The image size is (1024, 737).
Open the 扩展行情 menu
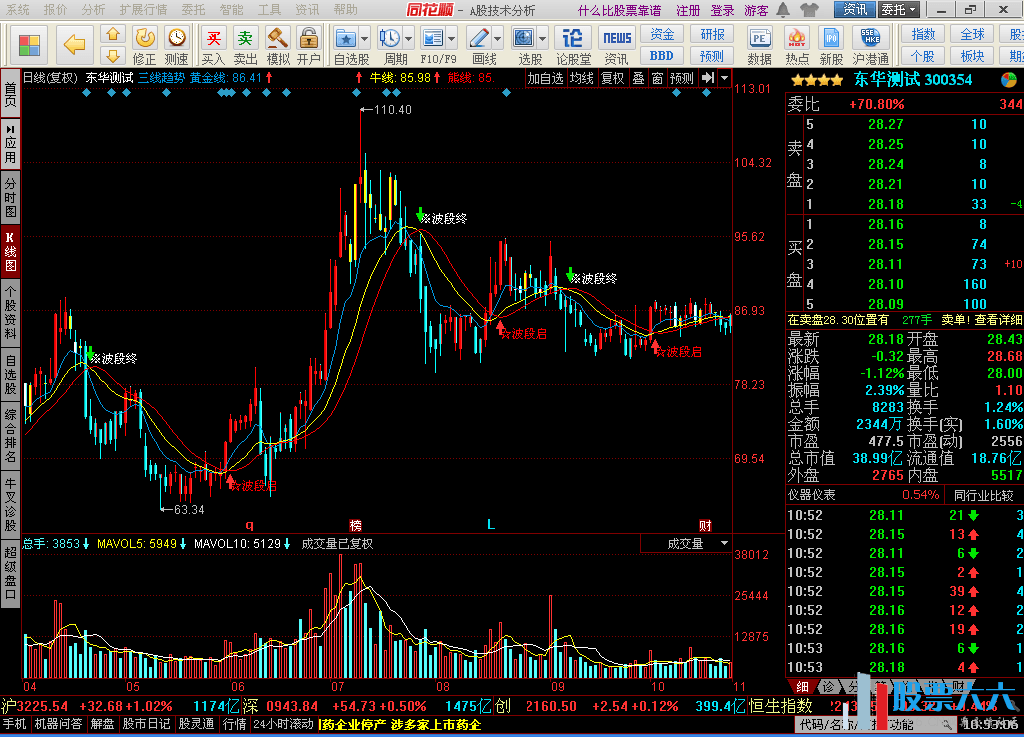coord(143,10)
